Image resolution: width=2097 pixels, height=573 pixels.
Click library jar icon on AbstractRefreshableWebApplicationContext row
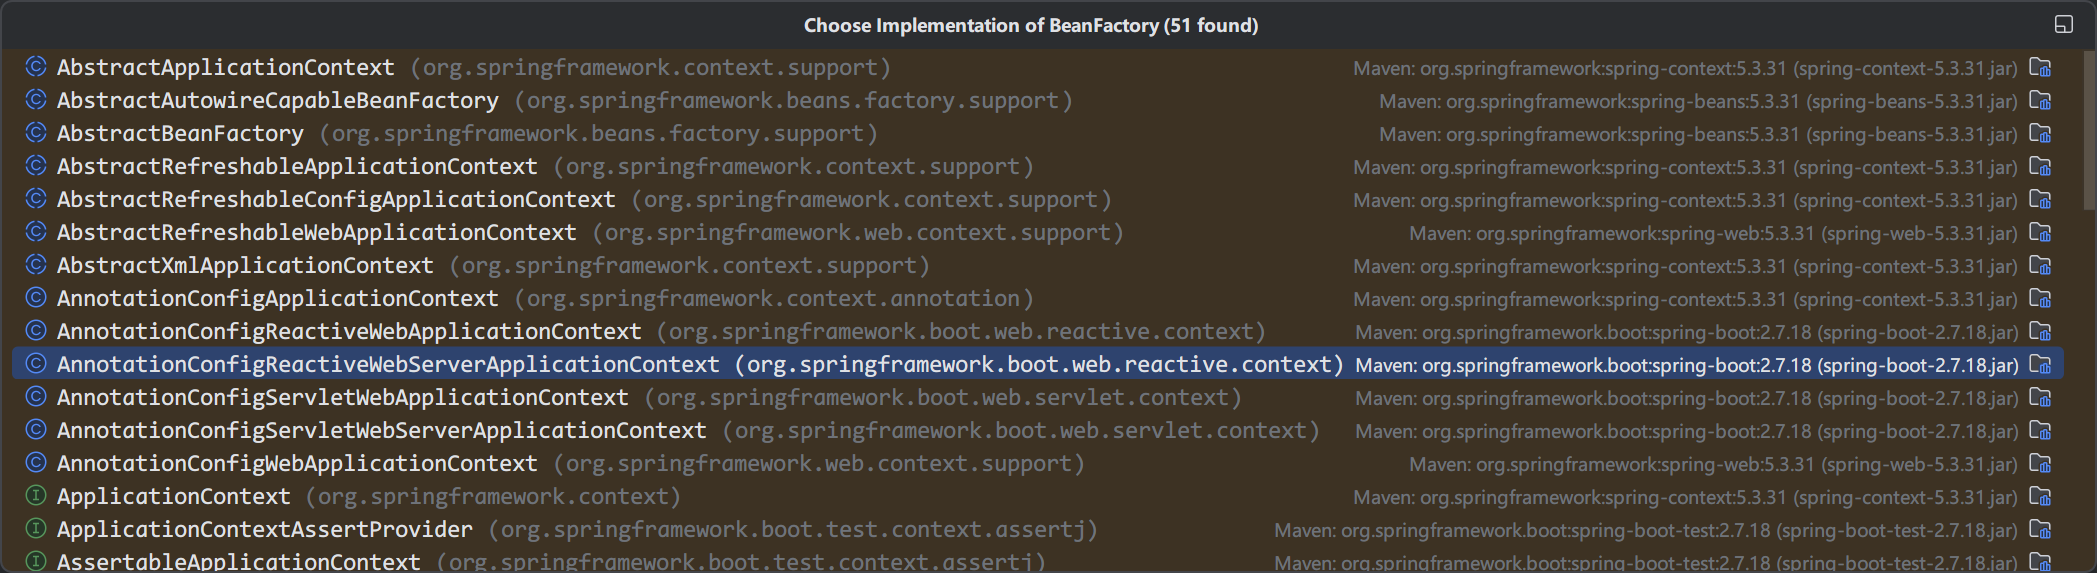[x=2040, y=233]
